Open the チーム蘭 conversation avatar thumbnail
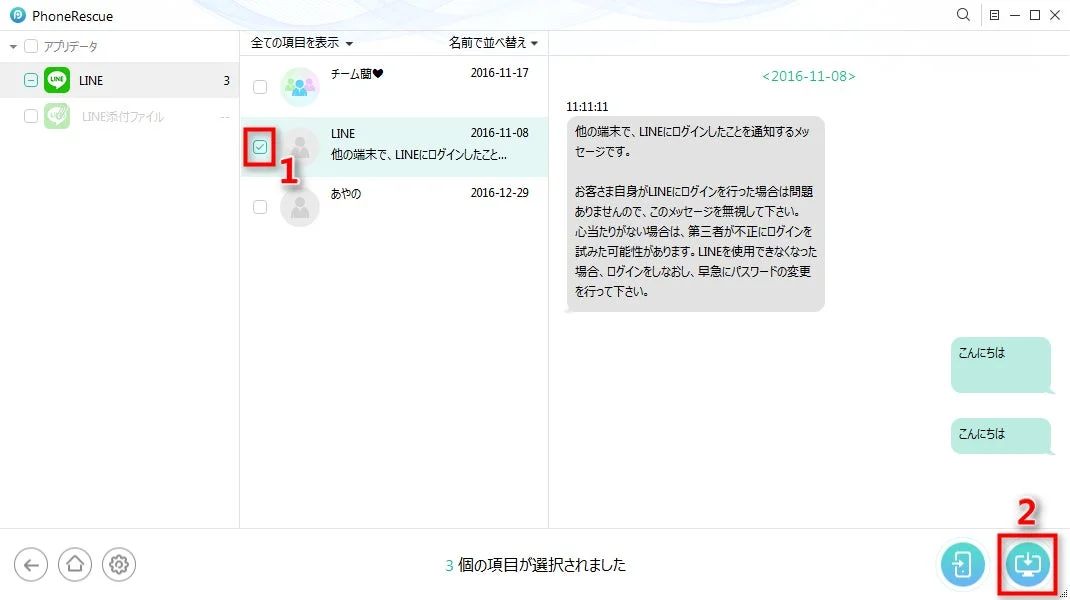The width and height of the screenshot is (1070, 600). pos(299,87)
